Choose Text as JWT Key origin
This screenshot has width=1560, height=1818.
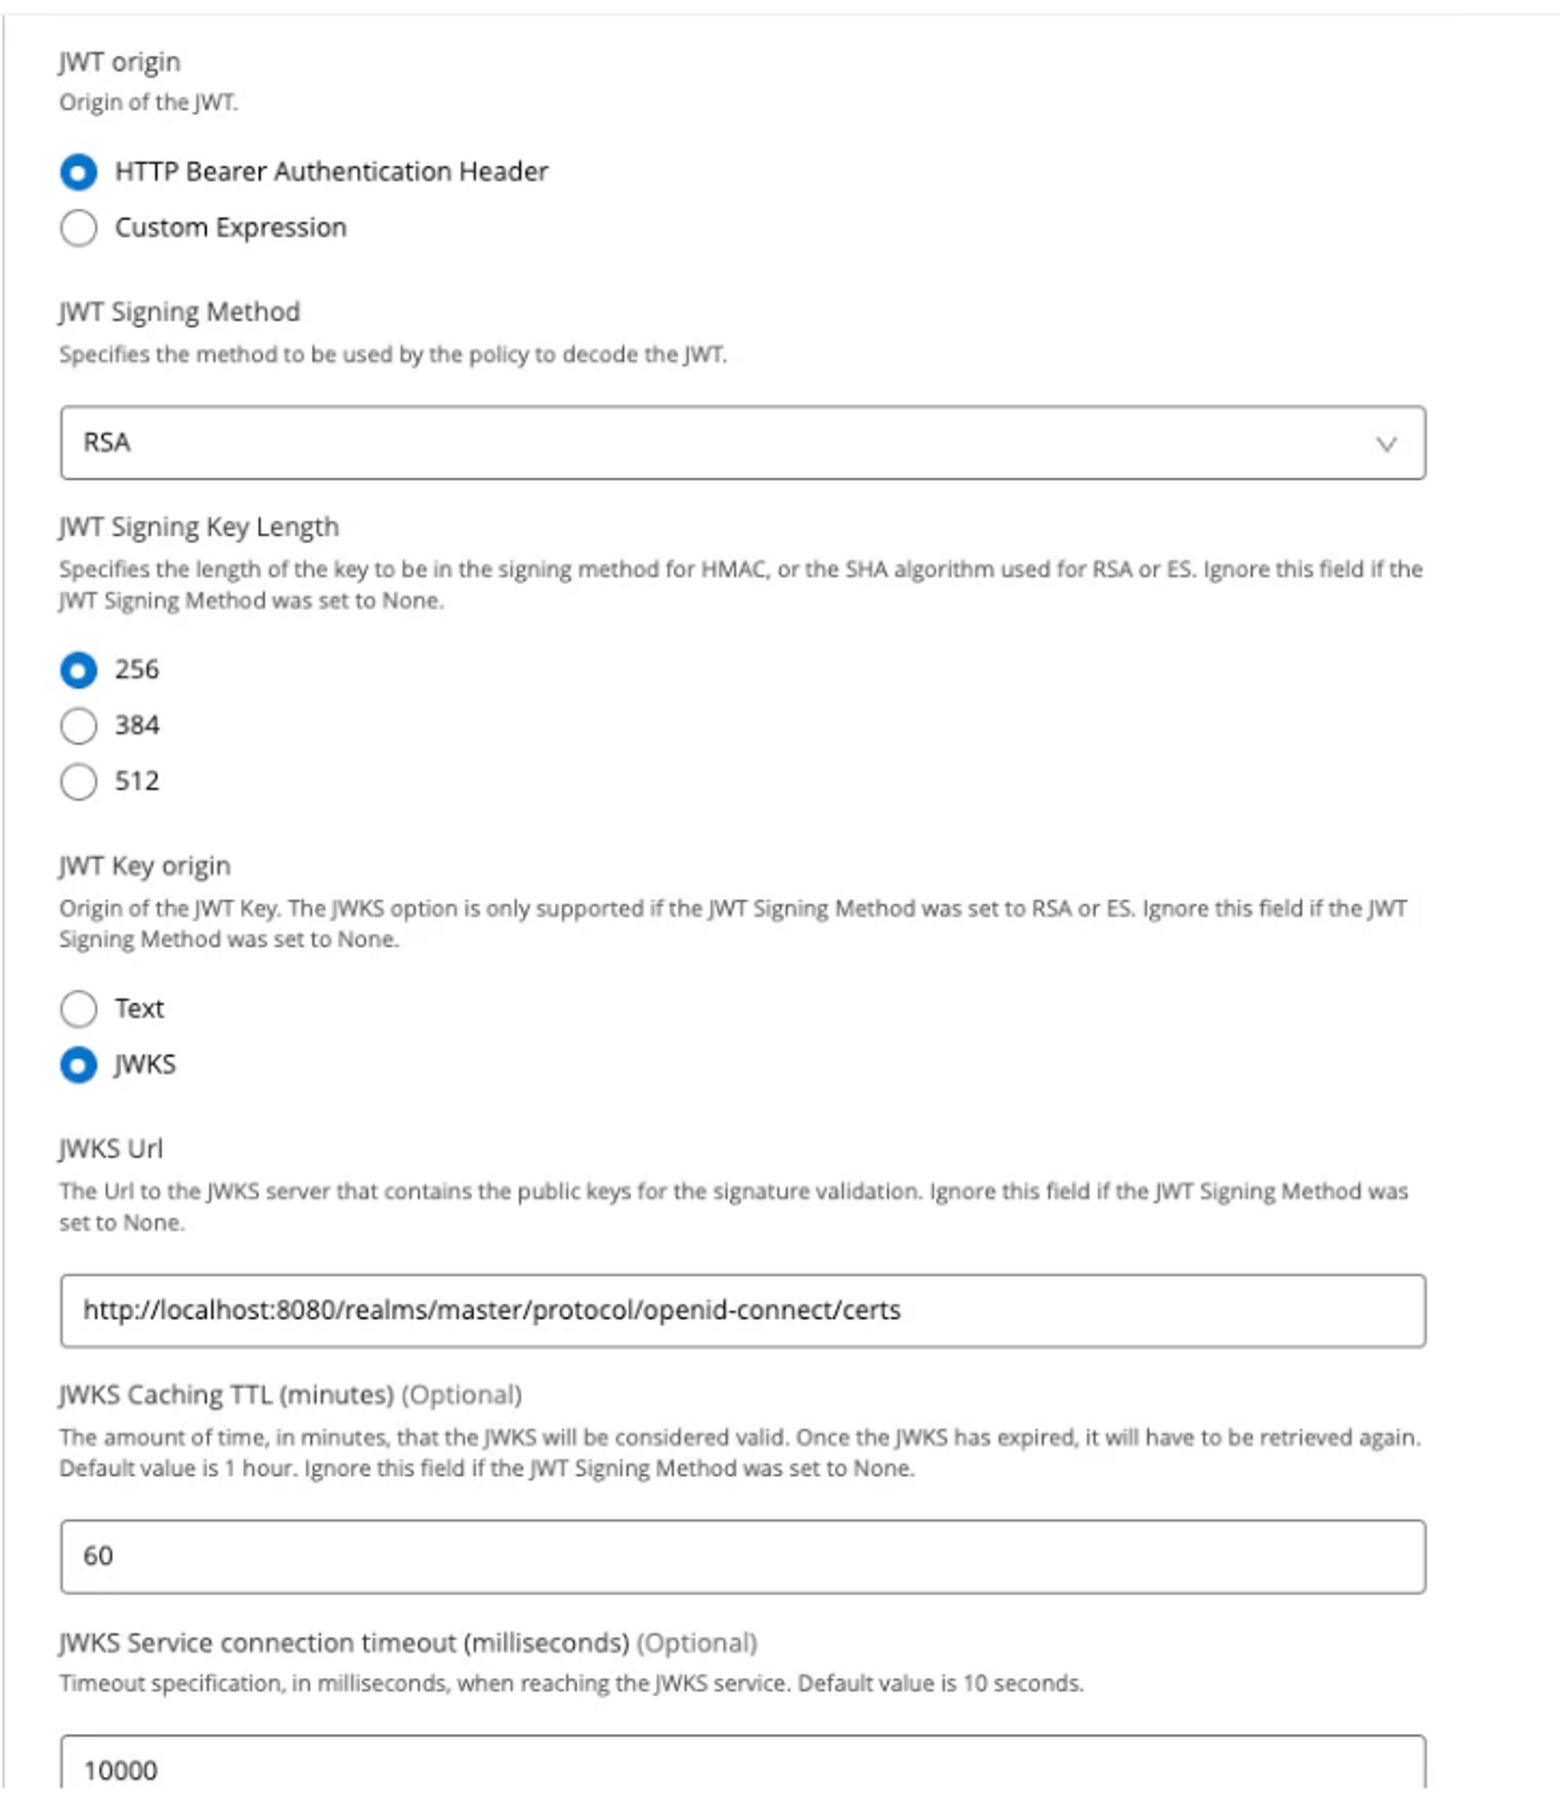click(x=80, y=1009)
